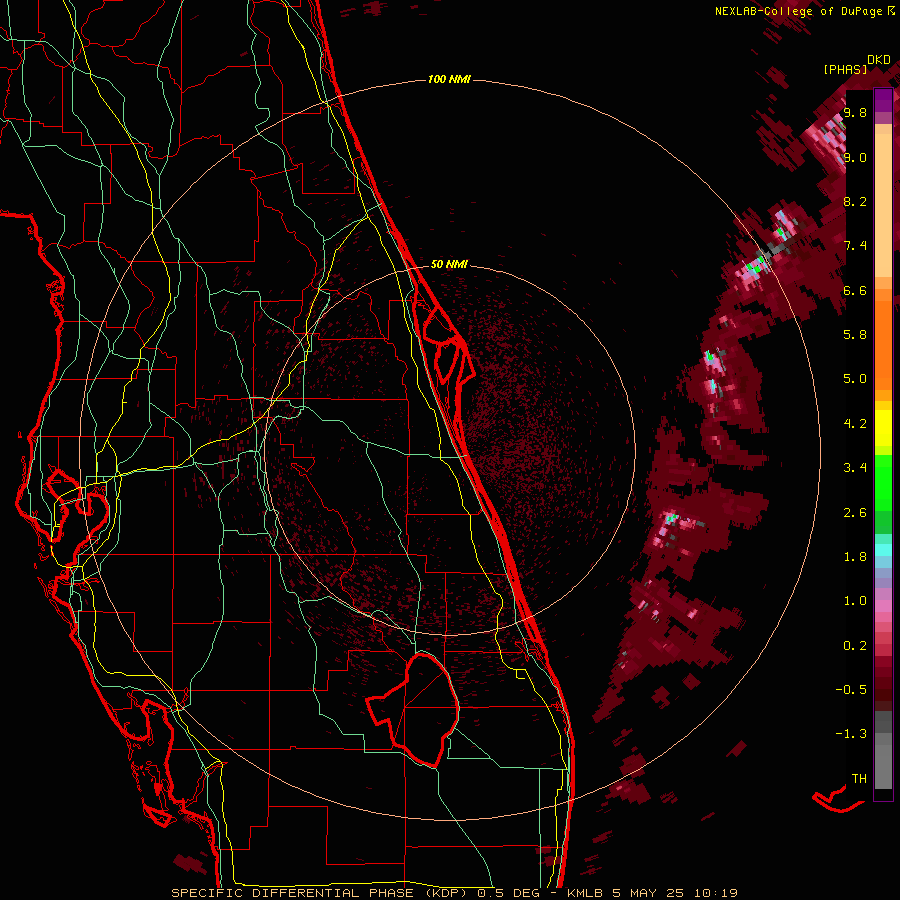
Task: Click the 9.0 scale value
Action: [855, 157]
